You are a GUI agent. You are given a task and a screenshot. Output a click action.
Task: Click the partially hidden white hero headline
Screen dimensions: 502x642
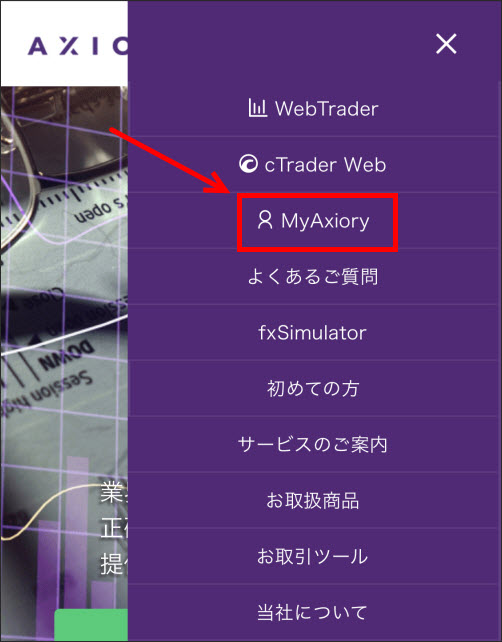pos(115,529)
